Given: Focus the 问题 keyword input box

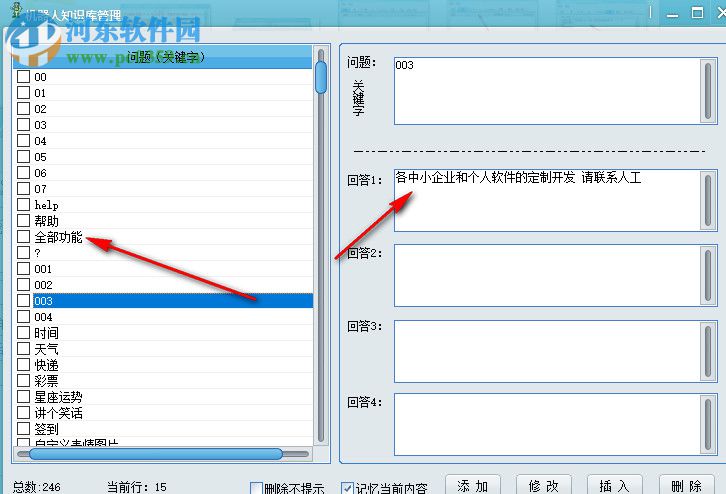Looking at the screenshot, I should (547, 91).
